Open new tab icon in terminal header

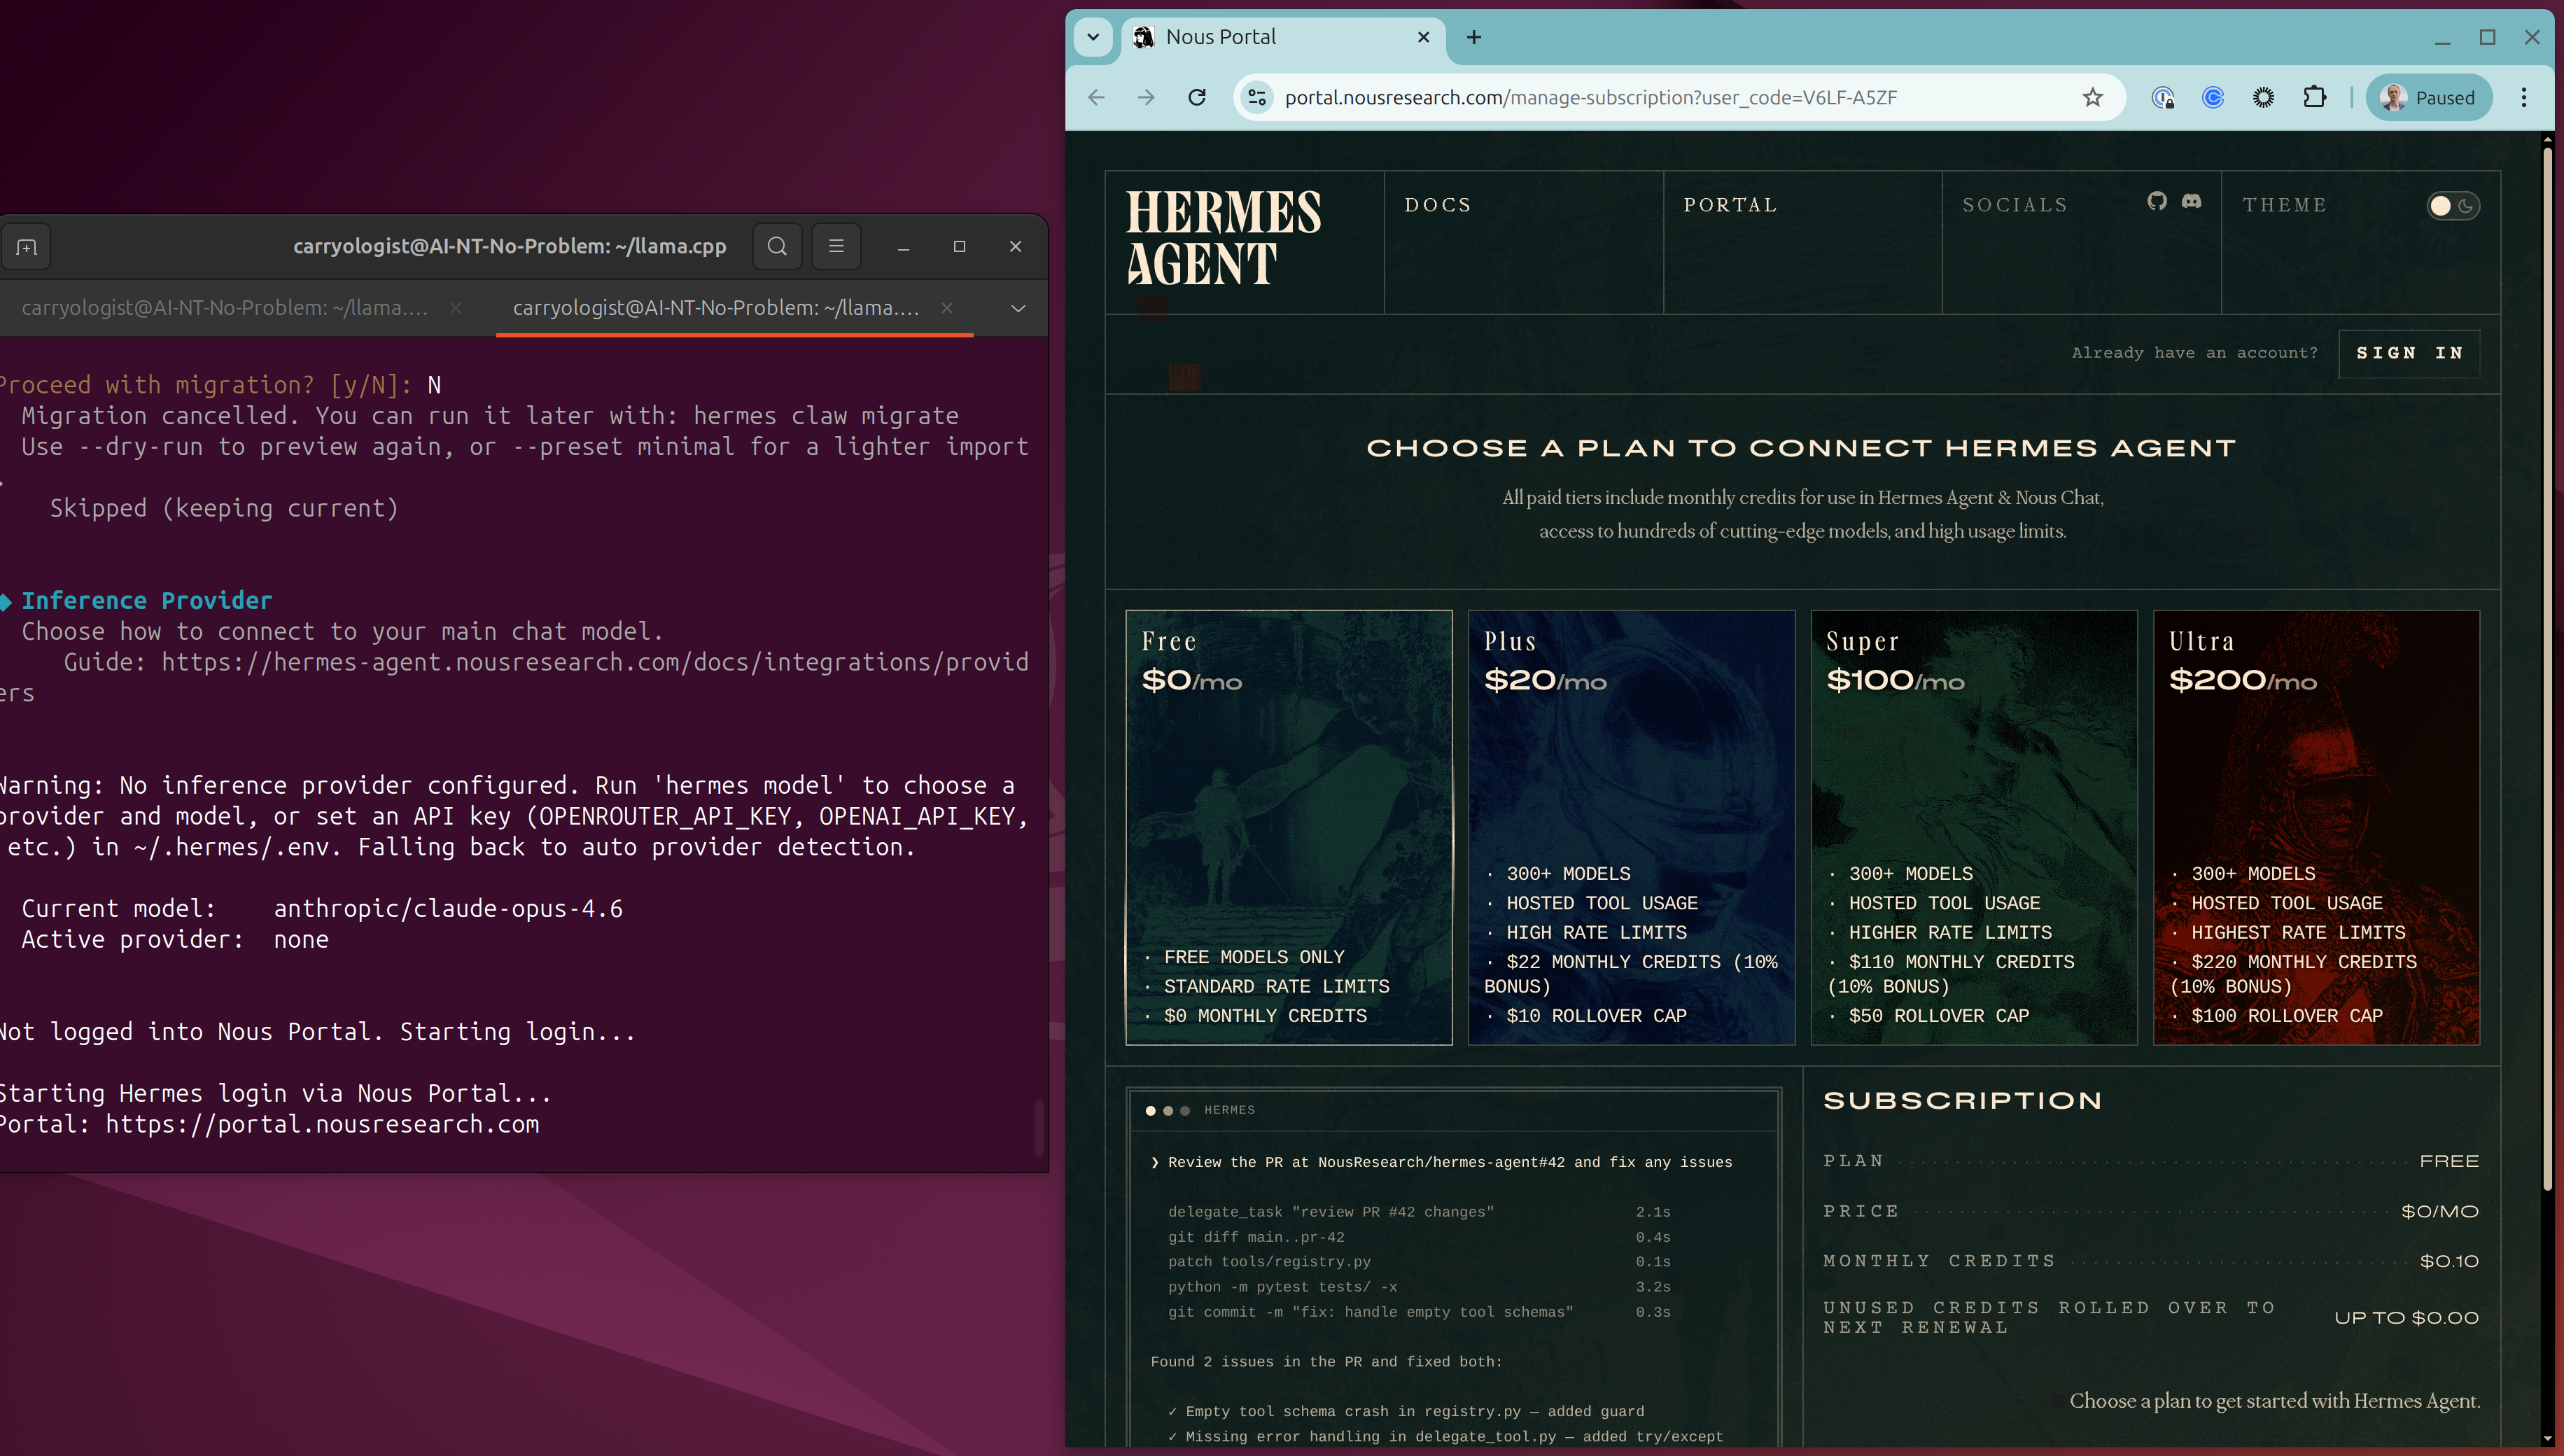coord(27,246)
